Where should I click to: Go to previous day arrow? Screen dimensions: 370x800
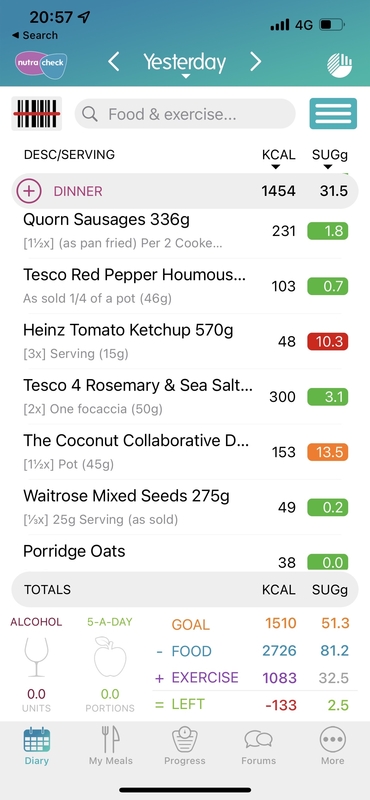coord(114,62)
